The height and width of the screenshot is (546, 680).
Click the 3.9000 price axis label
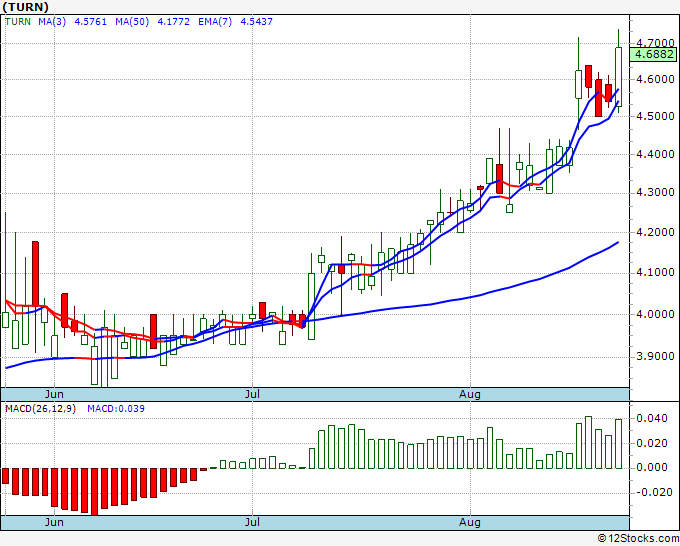(x=655, y=356)
